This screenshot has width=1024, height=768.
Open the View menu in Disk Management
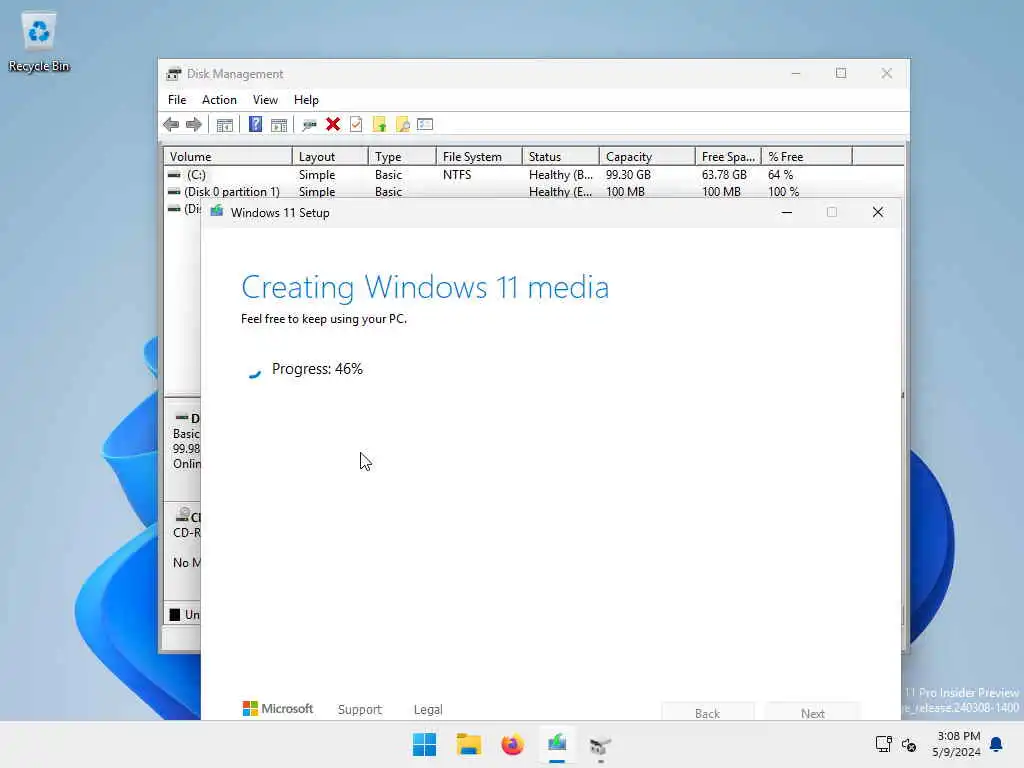click(265, 100)
